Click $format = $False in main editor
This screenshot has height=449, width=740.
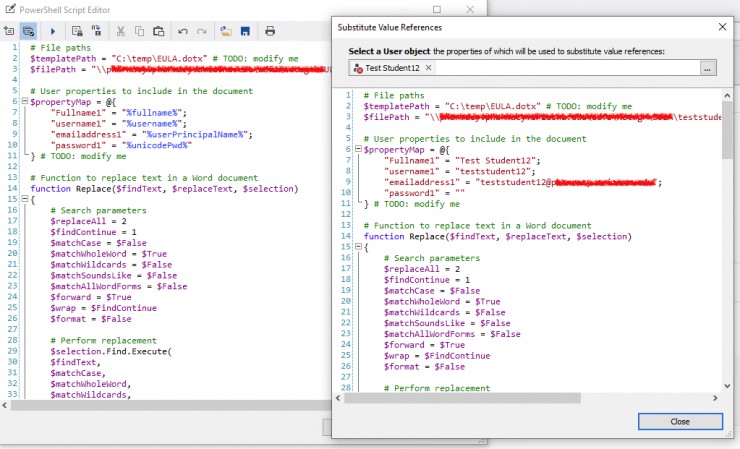click(x=91, y=319)
